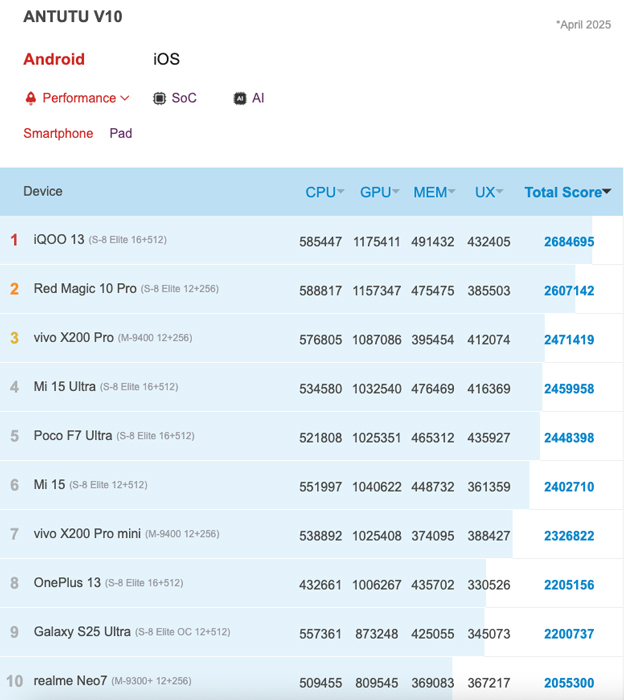Click total score 2326822
Screen dimensions: 624x700
[x=569, y=536]
